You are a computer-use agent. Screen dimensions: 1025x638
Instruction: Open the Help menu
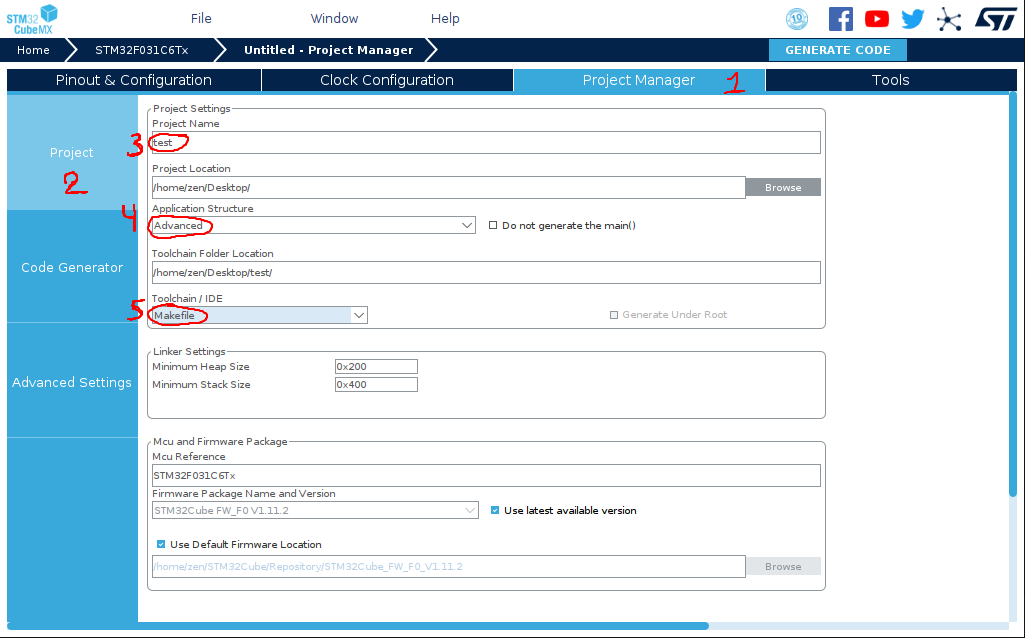click(x=445, y=18)
